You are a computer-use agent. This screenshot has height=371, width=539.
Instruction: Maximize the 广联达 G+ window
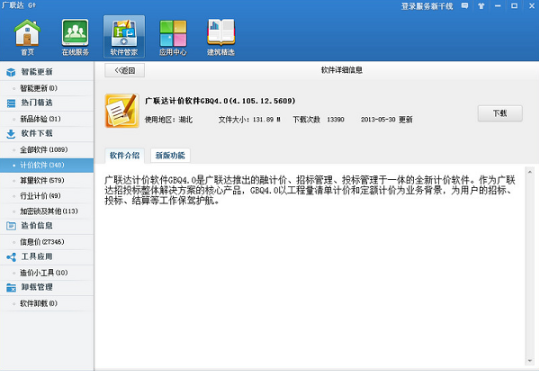click(x=514, y=6)
